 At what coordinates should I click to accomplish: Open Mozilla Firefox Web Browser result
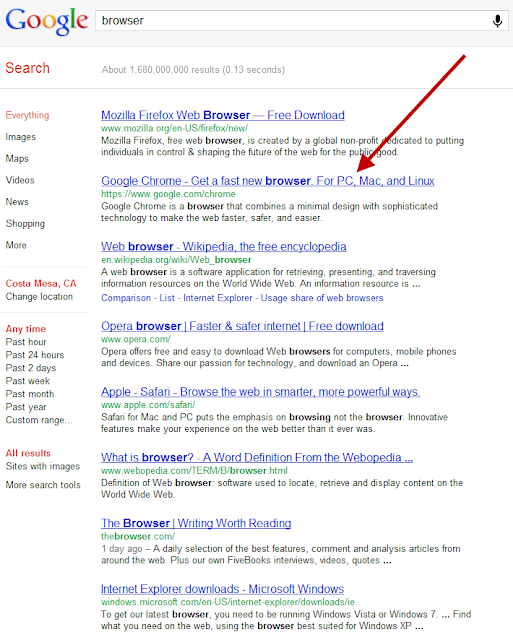pos(223,115)
